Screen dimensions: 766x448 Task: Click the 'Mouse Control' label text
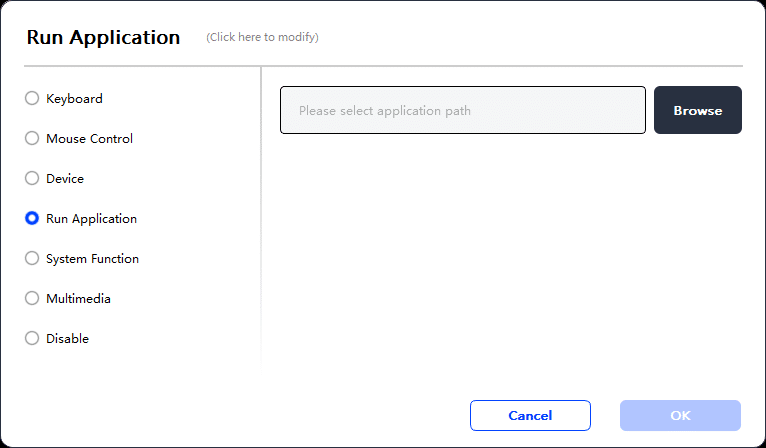(x=89, y=139)
